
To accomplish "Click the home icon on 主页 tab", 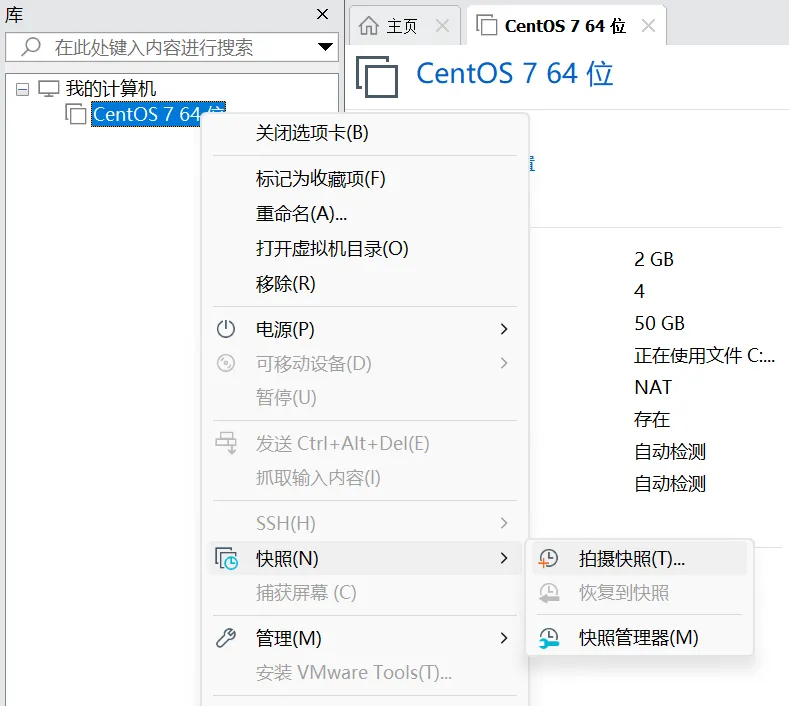I will tap(368, 25).
